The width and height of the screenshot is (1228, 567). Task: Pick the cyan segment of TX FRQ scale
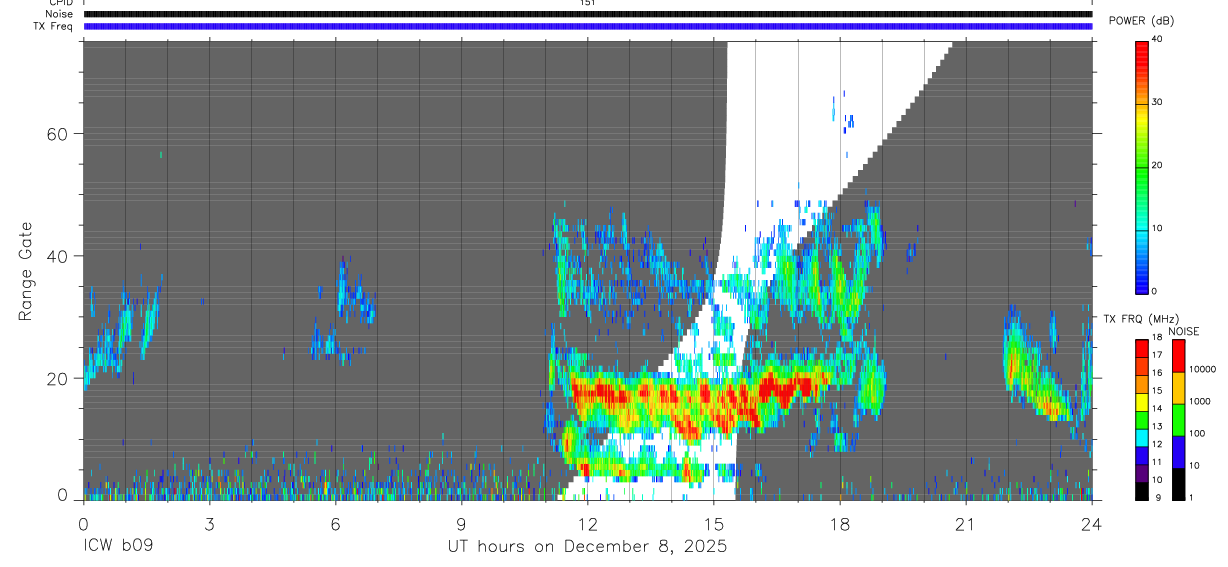pos(1141,438)
